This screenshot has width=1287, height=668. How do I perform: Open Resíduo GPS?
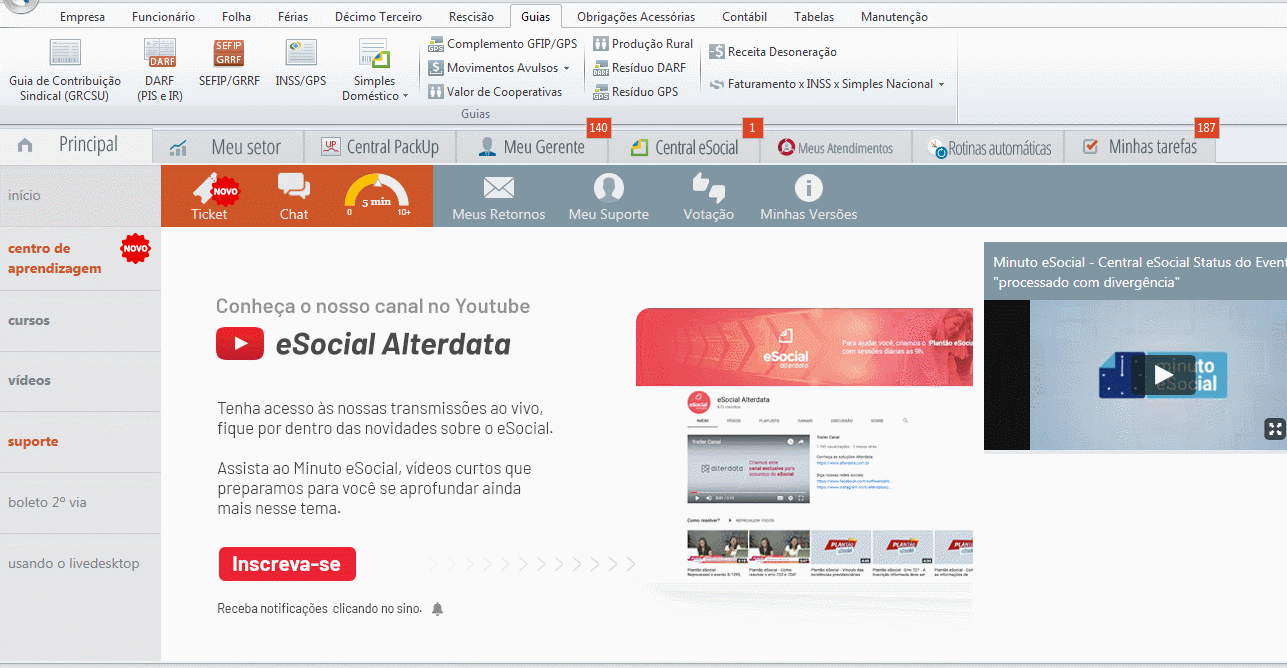point(636,92)
